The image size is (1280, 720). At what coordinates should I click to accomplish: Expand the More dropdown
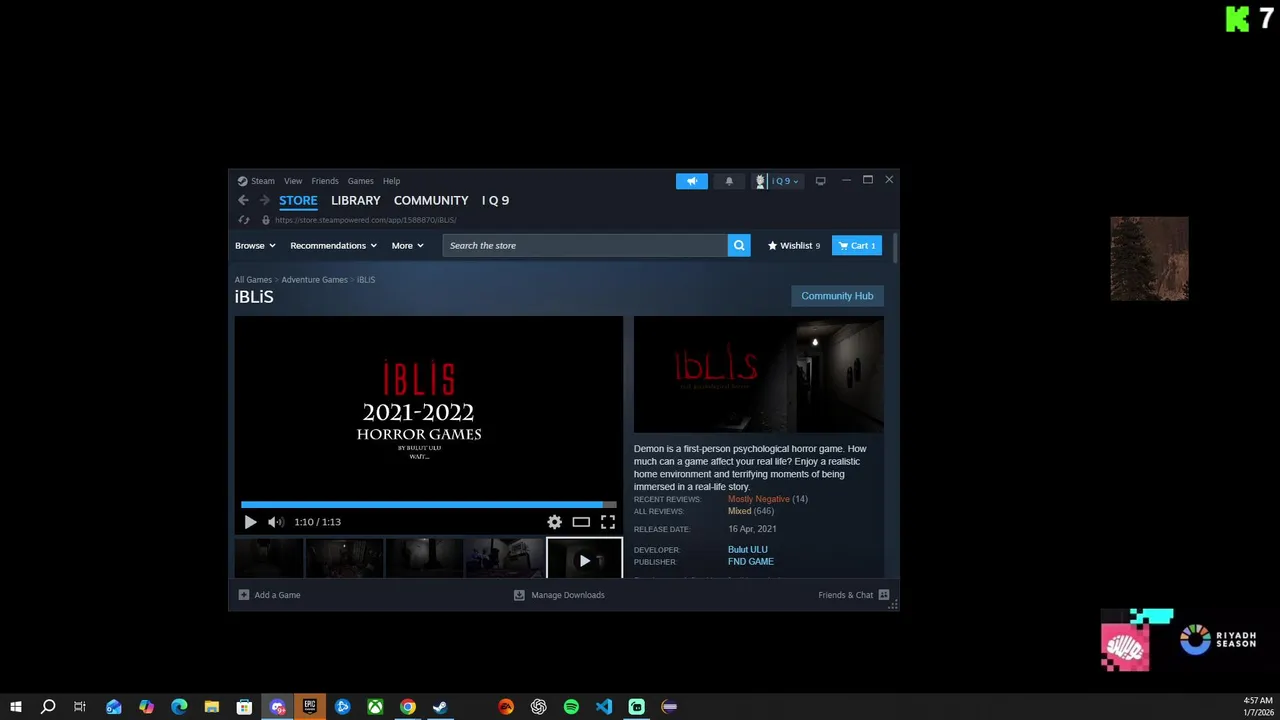[x=407, y=245]
